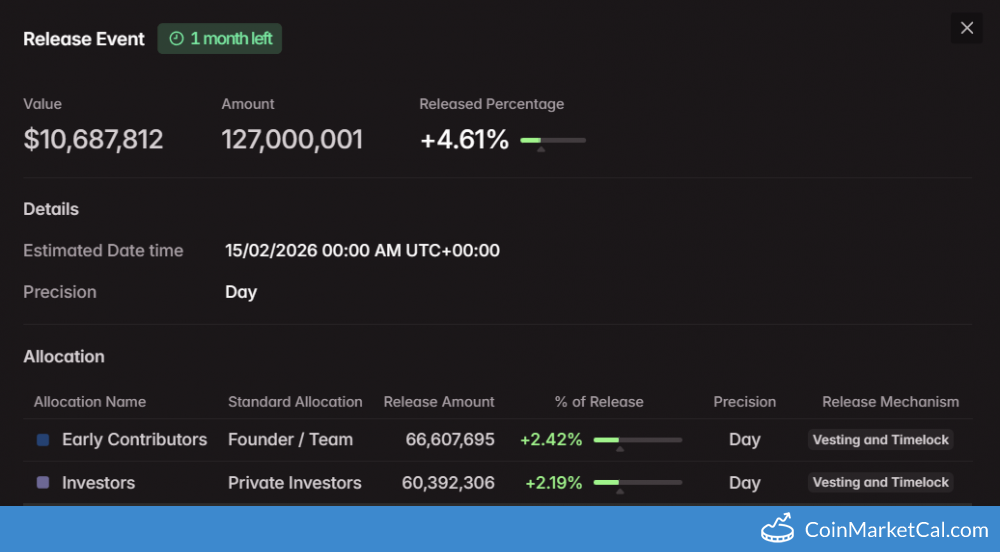
Task: Sort by Allocation Name column header
Action: pyautogui.click(x=90, y=402)
